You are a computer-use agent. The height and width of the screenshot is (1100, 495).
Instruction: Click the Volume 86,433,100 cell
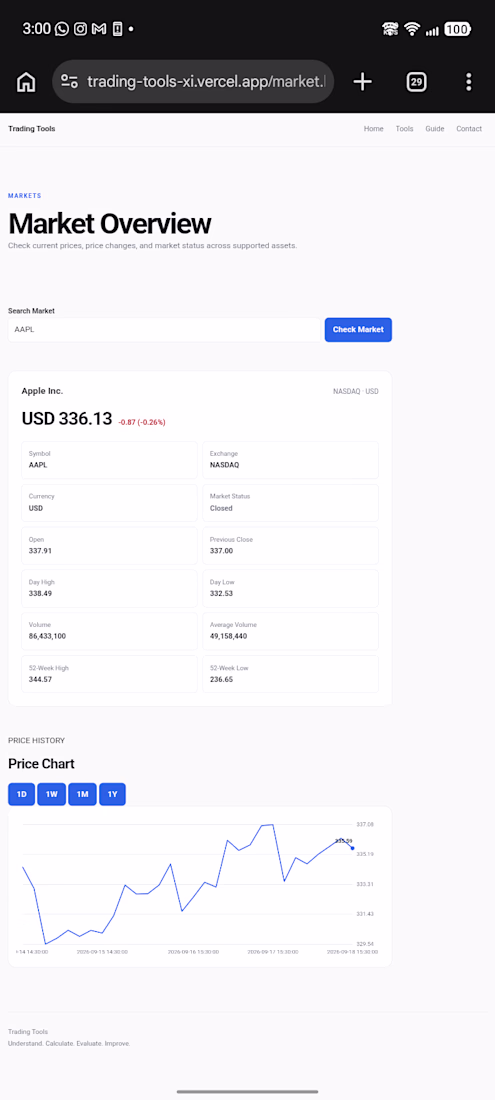tap(109, 631)
